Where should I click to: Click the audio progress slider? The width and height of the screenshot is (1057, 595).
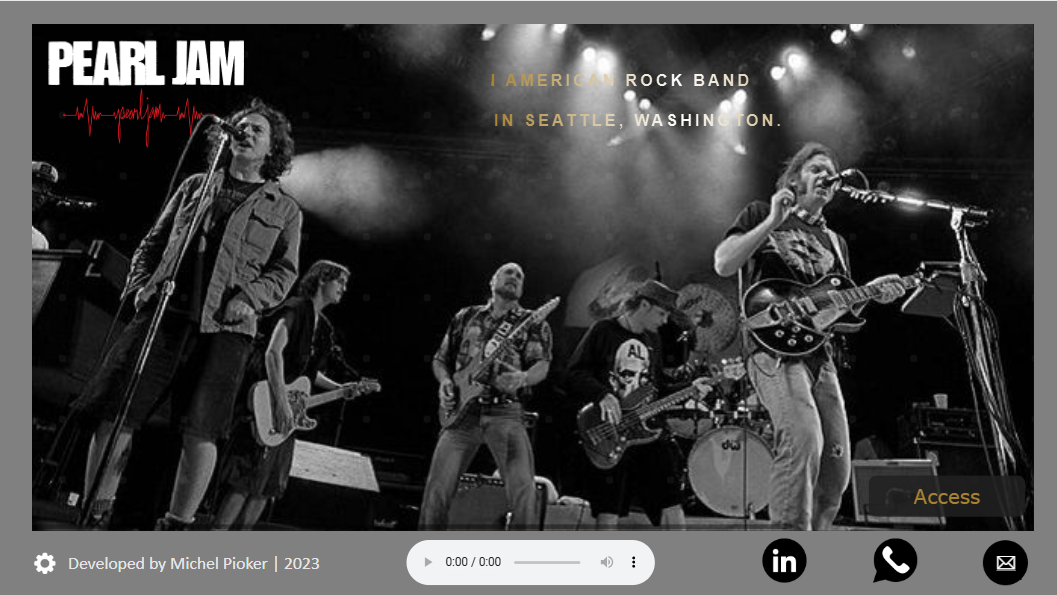tap(547, 562)
